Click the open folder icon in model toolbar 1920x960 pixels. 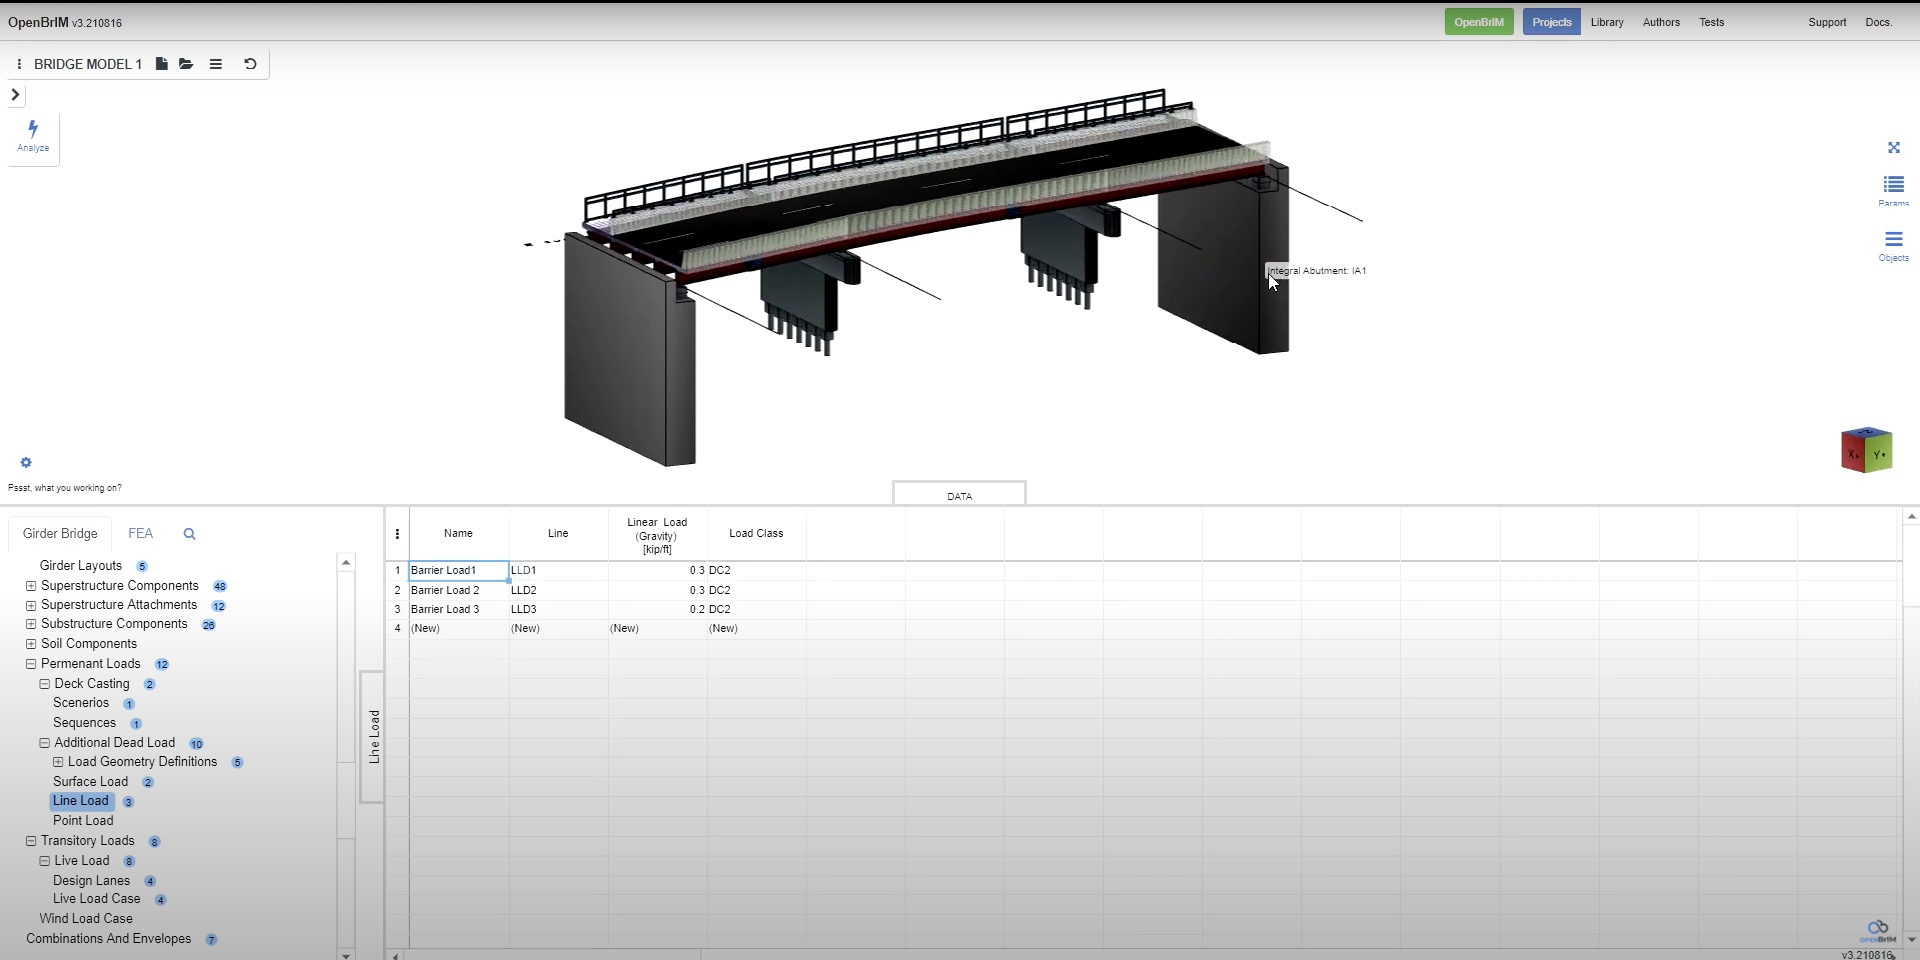[x=186, y=64]
